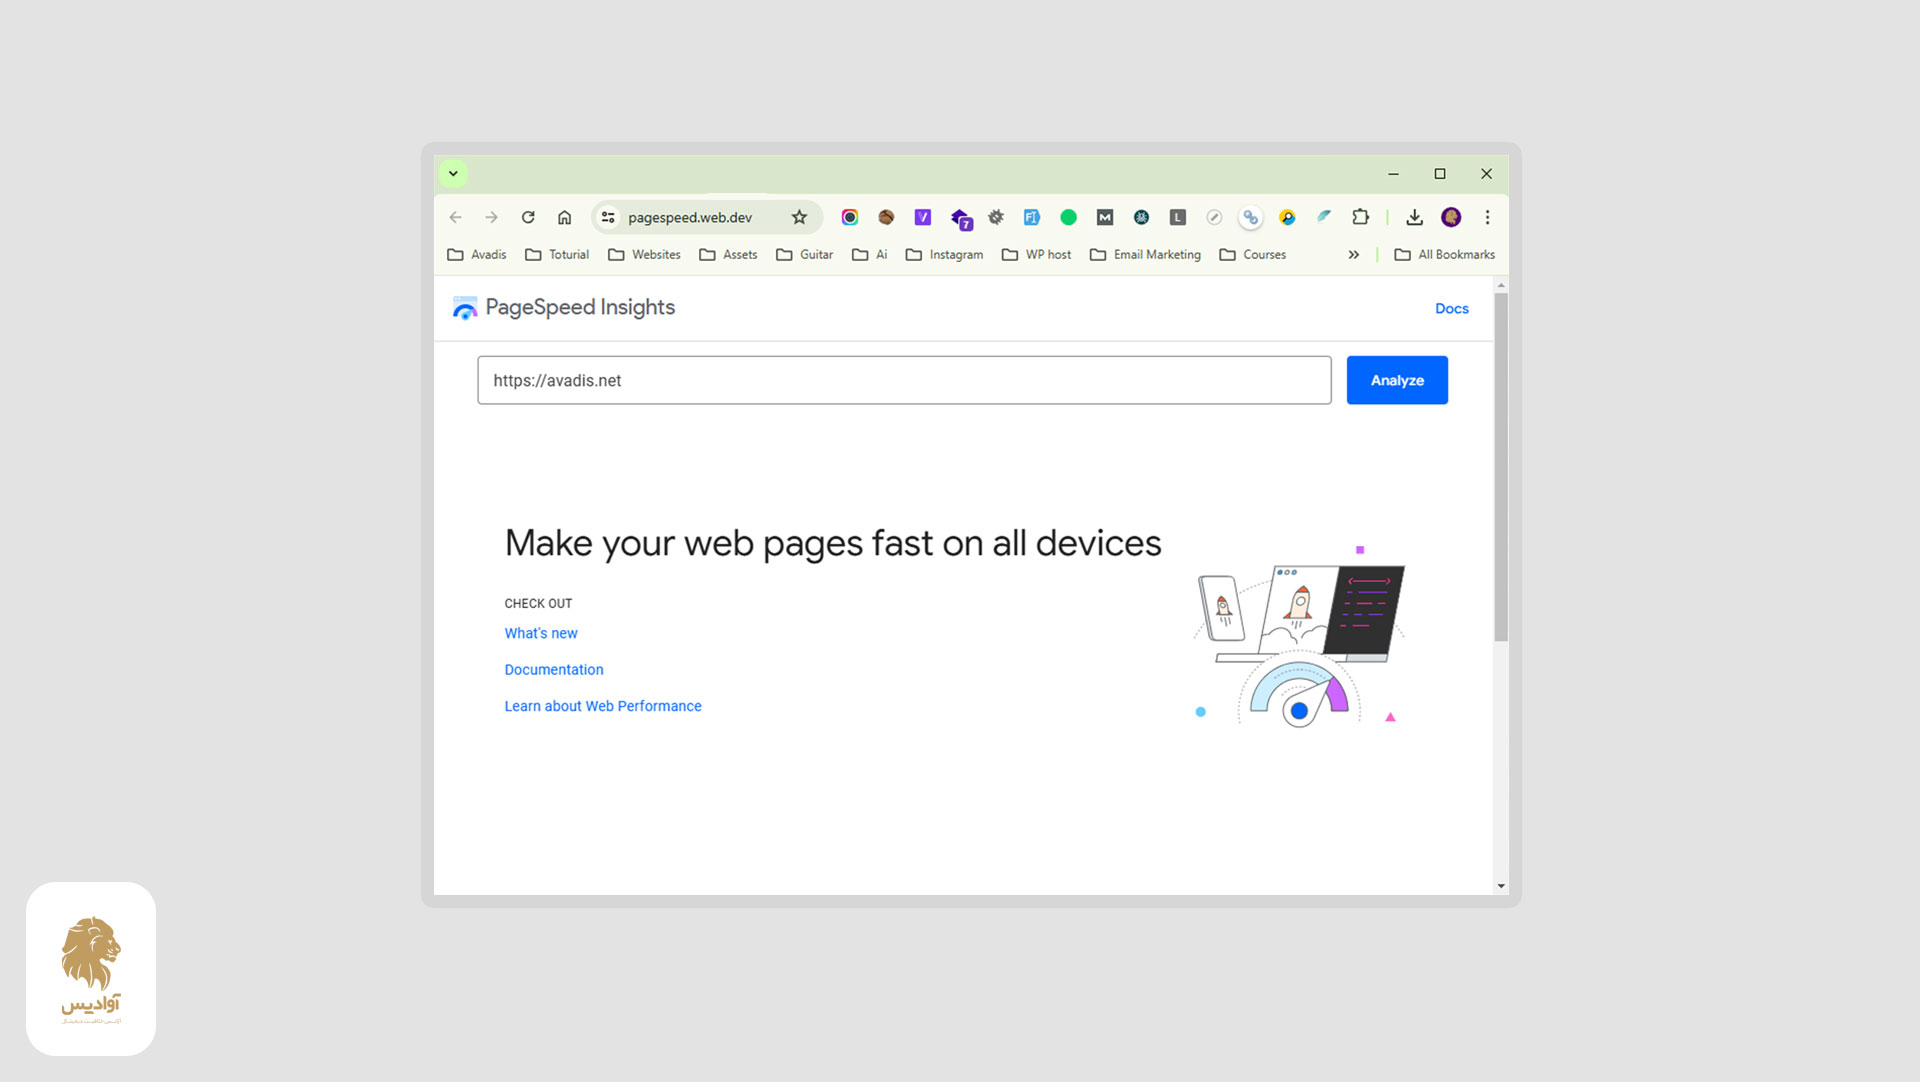Screen dimensions: 1920x1082
Task: Open site information icon in address bar
Action: (x=608, y=217)
